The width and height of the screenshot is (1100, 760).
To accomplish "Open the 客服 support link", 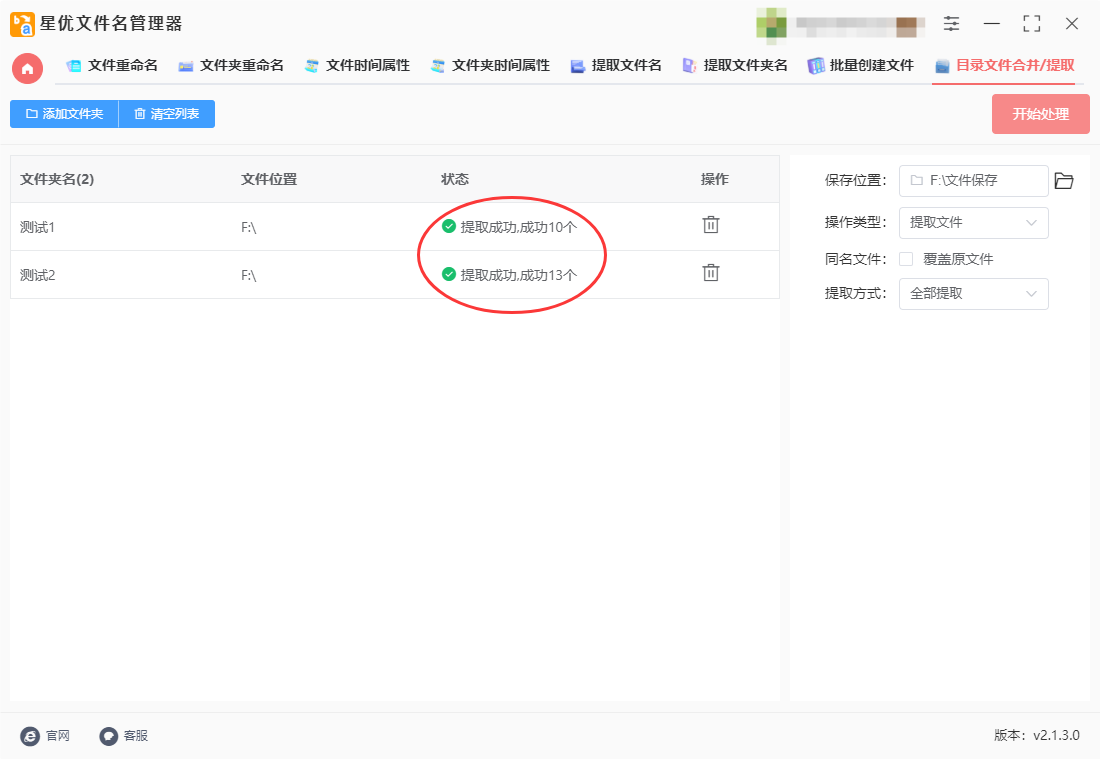I will click(123, 735).
